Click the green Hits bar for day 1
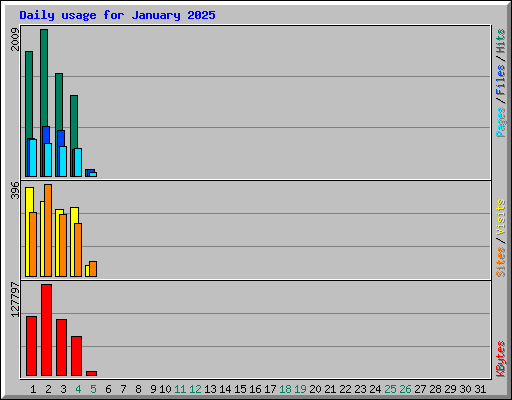 (x=29, y=114)
